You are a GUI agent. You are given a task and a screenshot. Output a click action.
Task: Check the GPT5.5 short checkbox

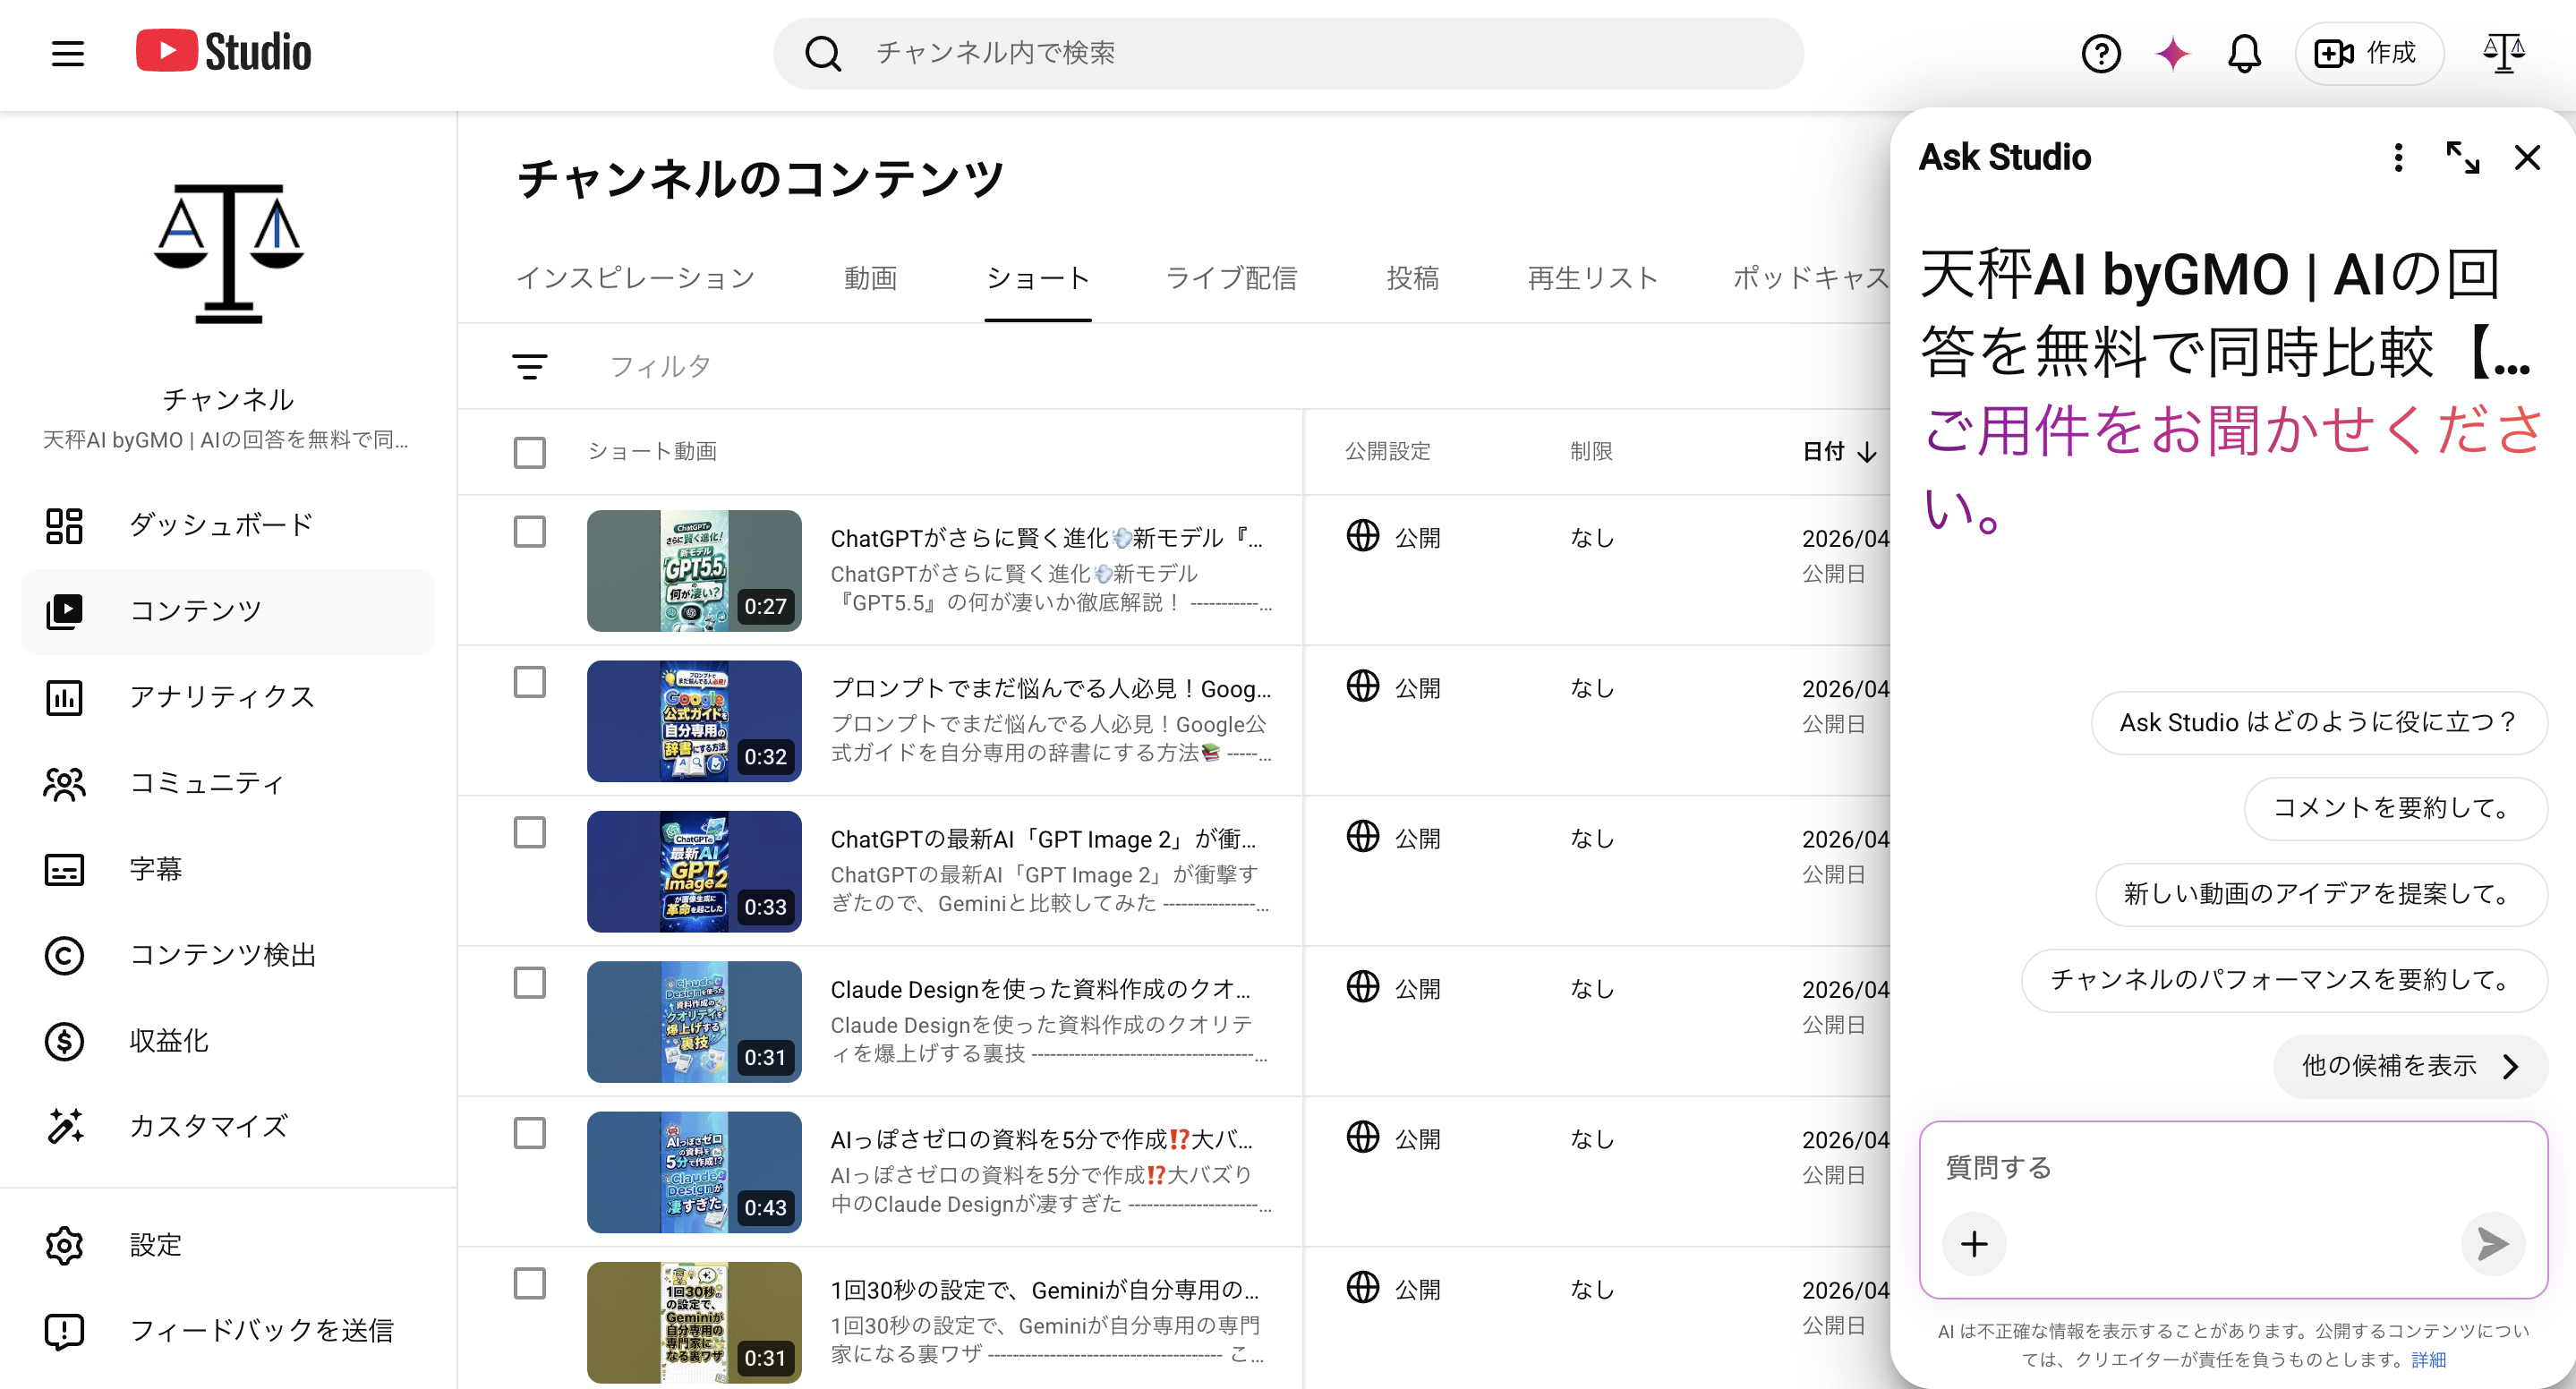tap(529, 532)
